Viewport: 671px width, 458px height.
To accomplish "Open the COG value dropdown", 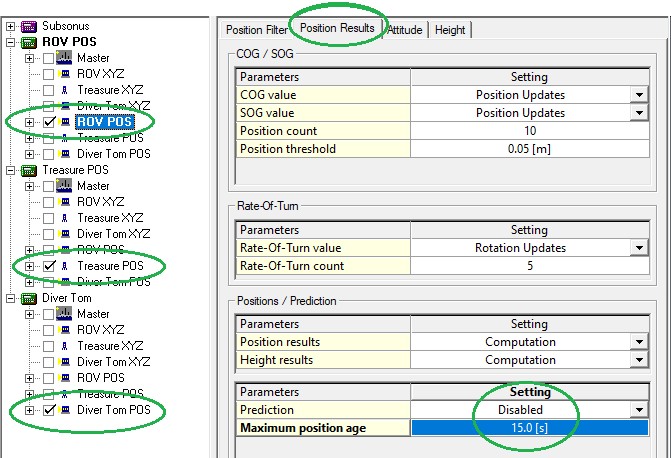I will click(639, 95).
